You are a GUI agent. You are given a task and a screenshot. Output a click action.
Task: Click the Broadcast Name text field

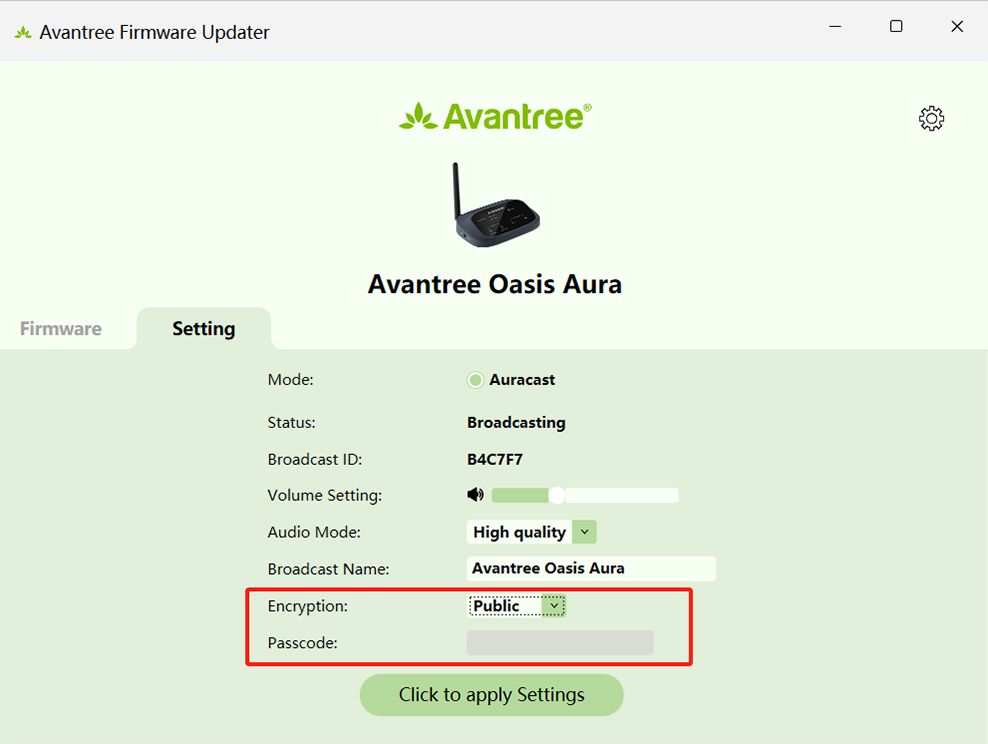point(591,568)
